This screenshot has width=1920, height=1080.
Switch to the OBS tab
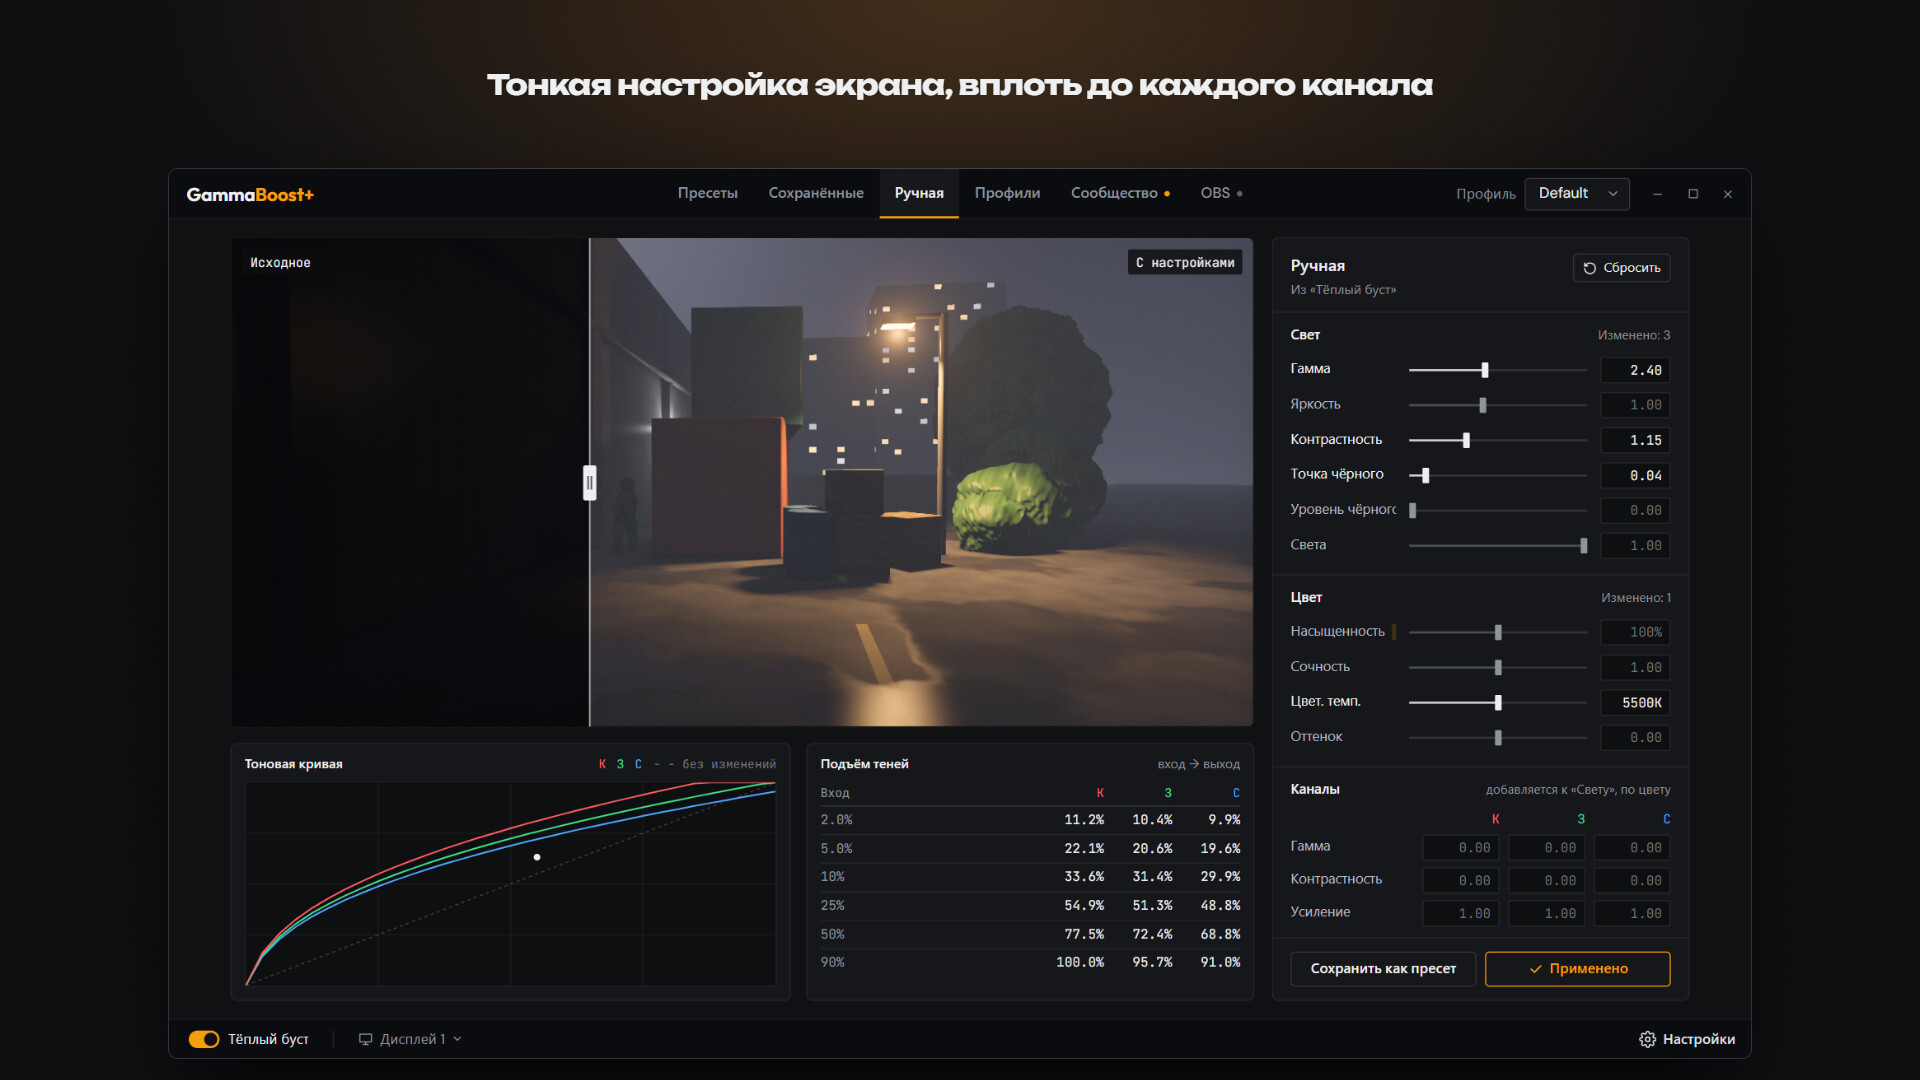1221,193
